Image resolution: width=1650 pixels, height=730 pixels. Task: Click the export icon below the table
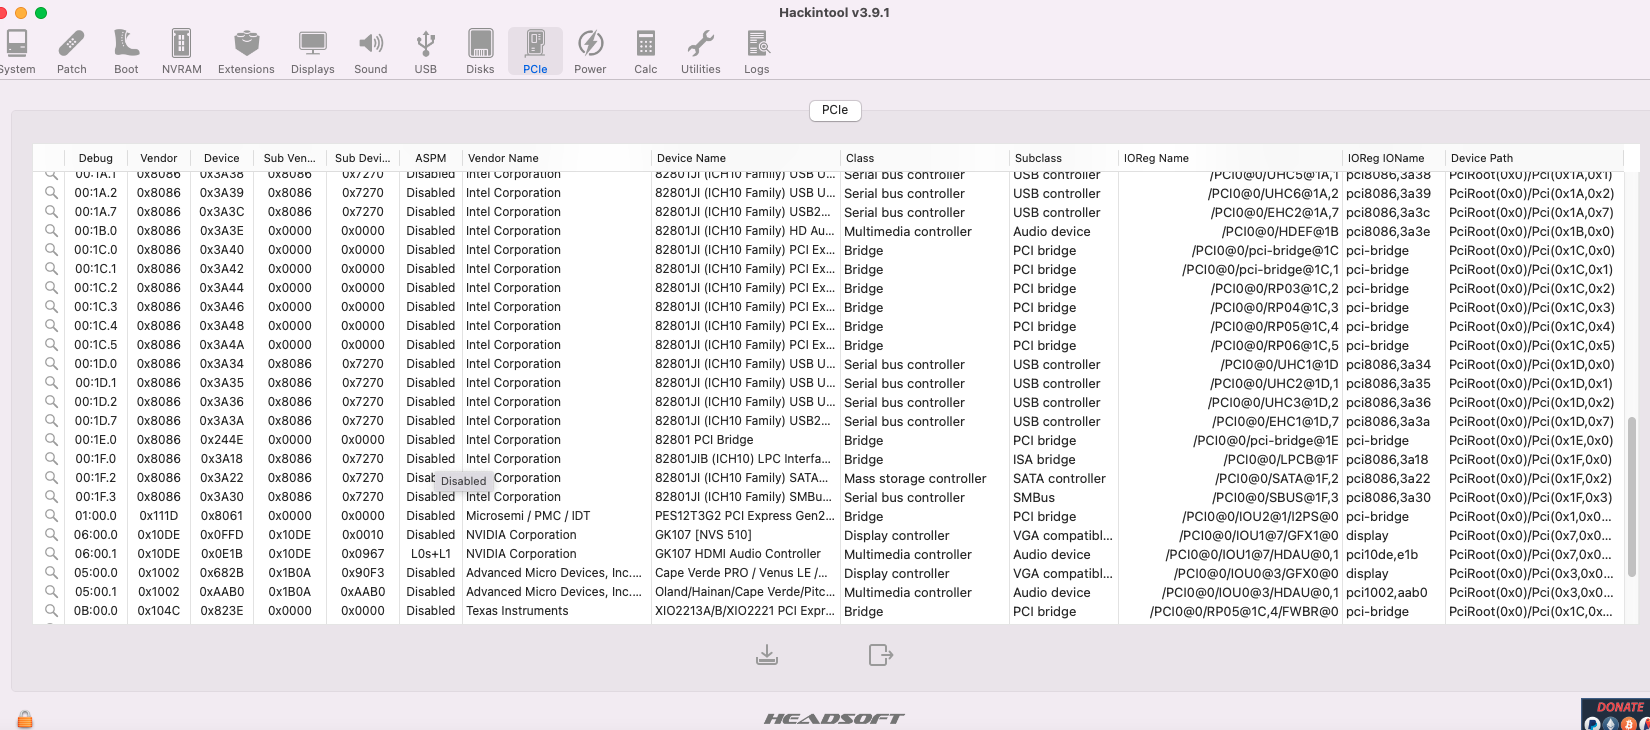881,655
